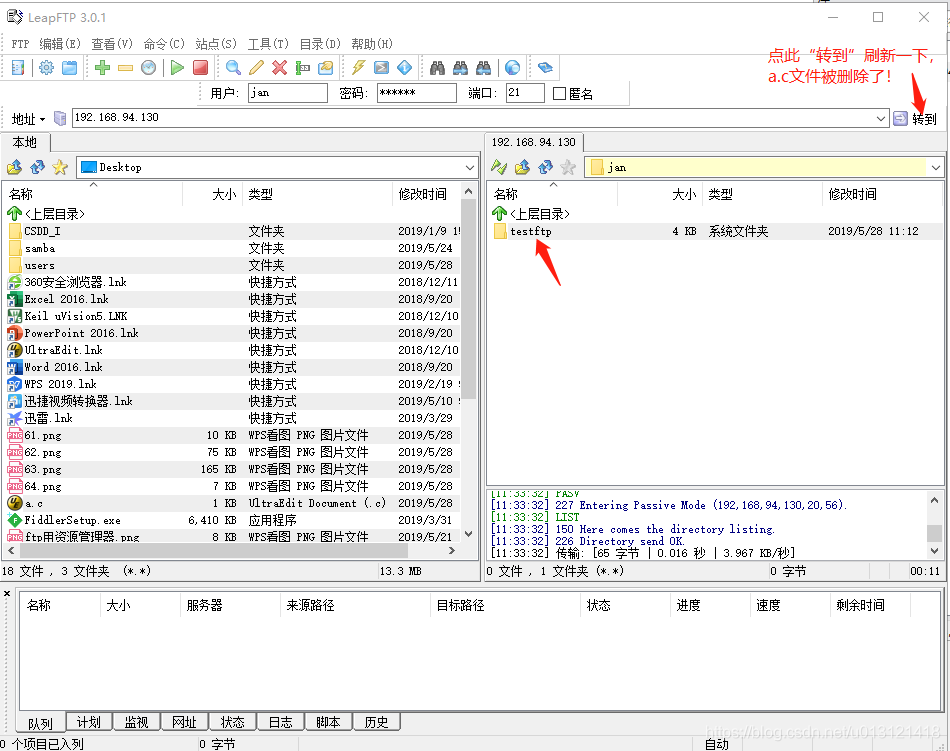The width and height of the screenshot is (950, 751).
Task: Switch to the 计划 bottom tab
Action: pyautogui.click(x=88, y=722)
